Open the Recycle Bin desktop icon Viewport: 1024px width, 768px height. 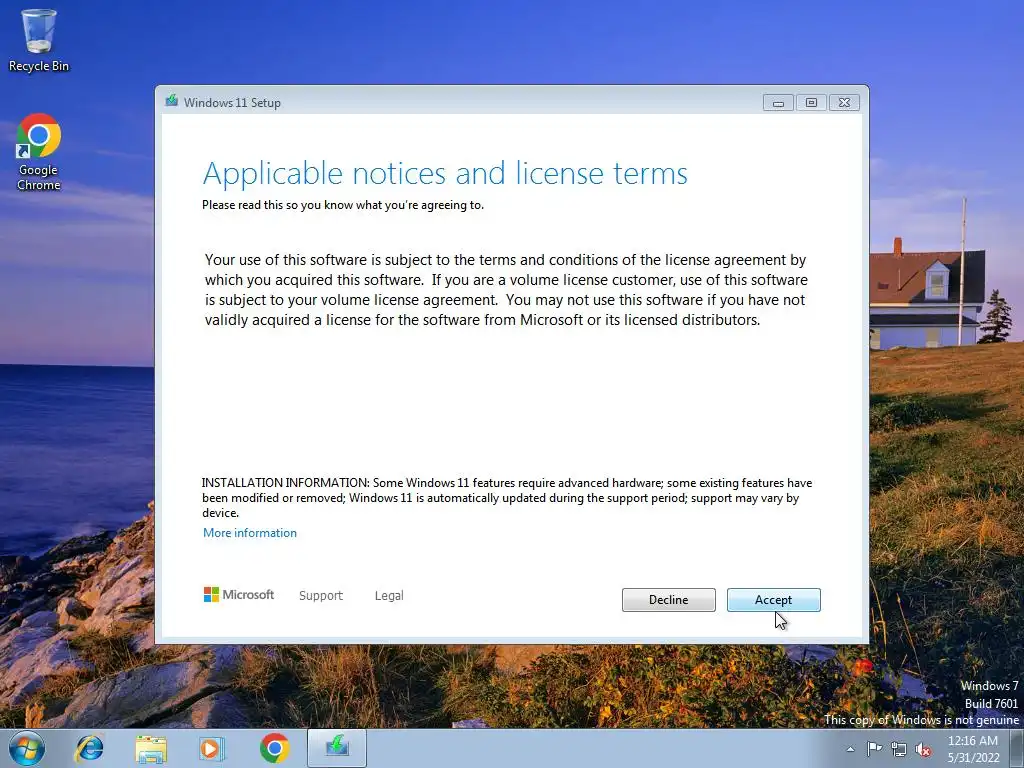[x=39, y=40]
